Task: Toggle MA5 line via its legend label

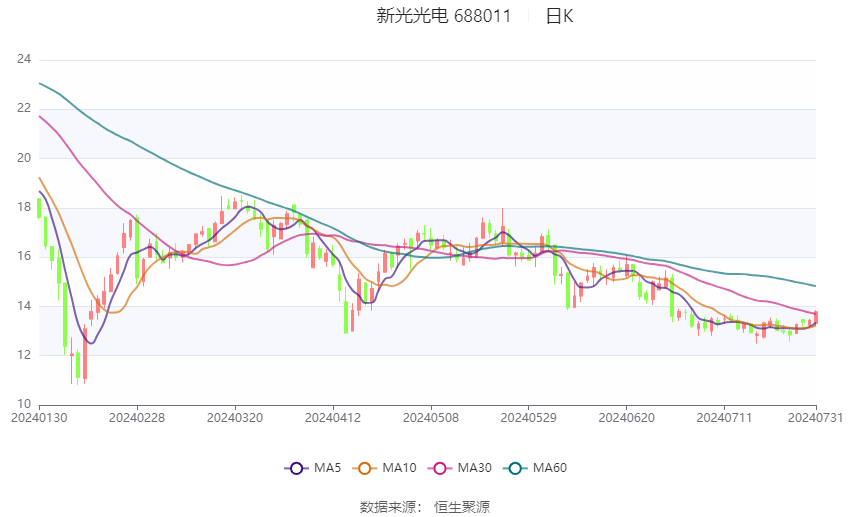Action: (x=329, y=468)
